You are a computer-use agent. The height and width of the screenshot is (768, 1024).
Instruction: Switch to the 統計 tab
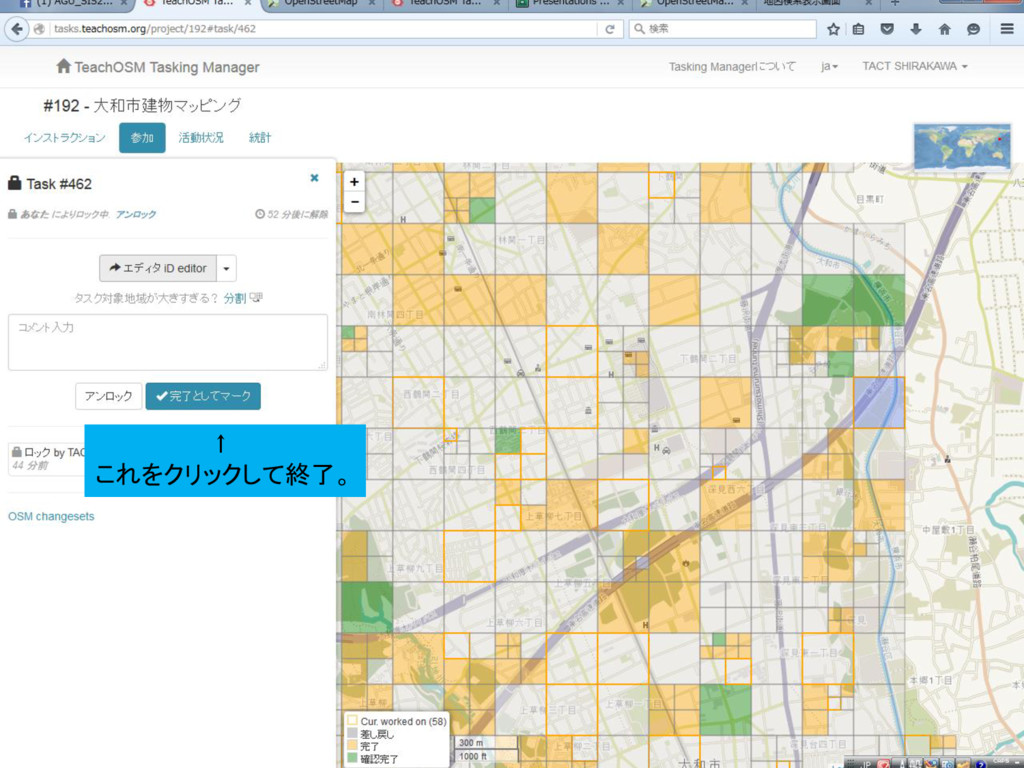click(259, 138)
